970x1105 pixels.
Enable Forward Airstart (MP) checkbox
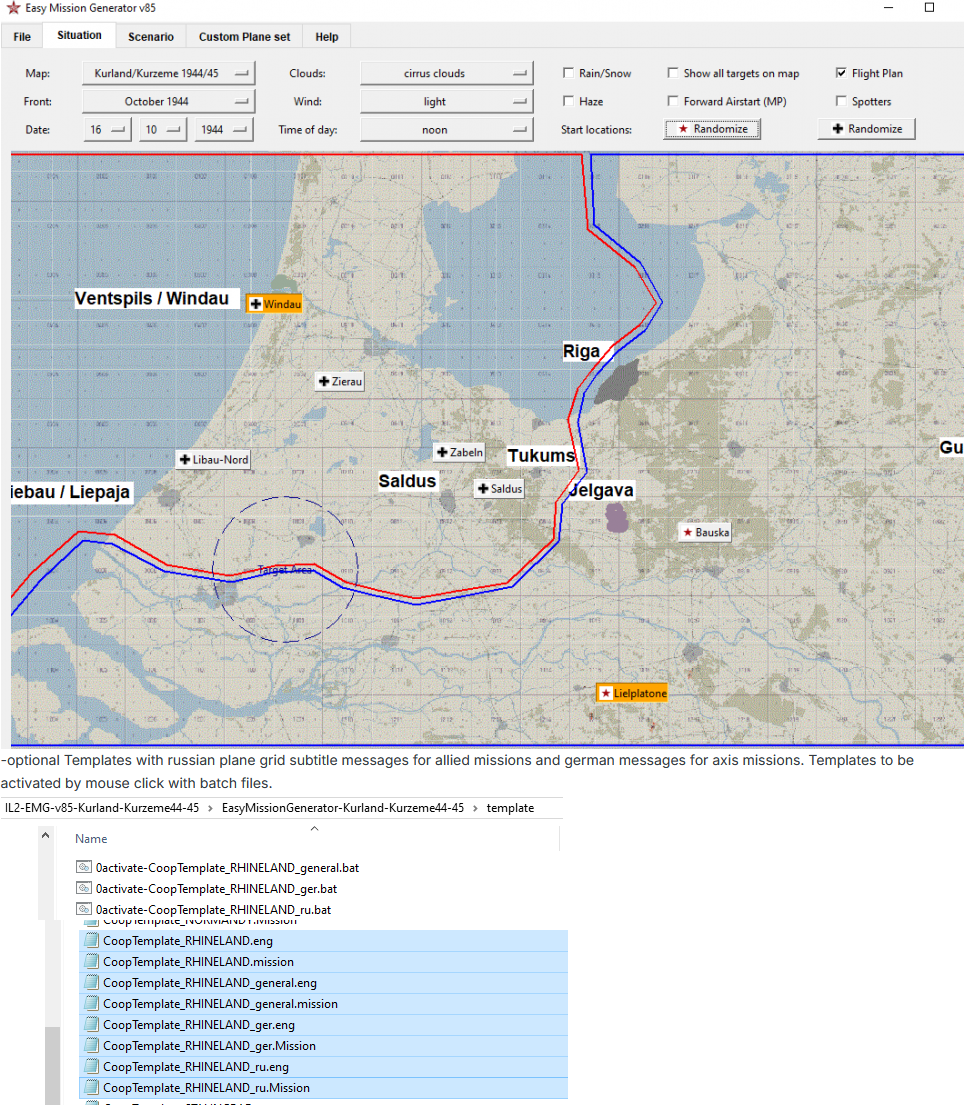pyautogui.click(x=673, y=101)
